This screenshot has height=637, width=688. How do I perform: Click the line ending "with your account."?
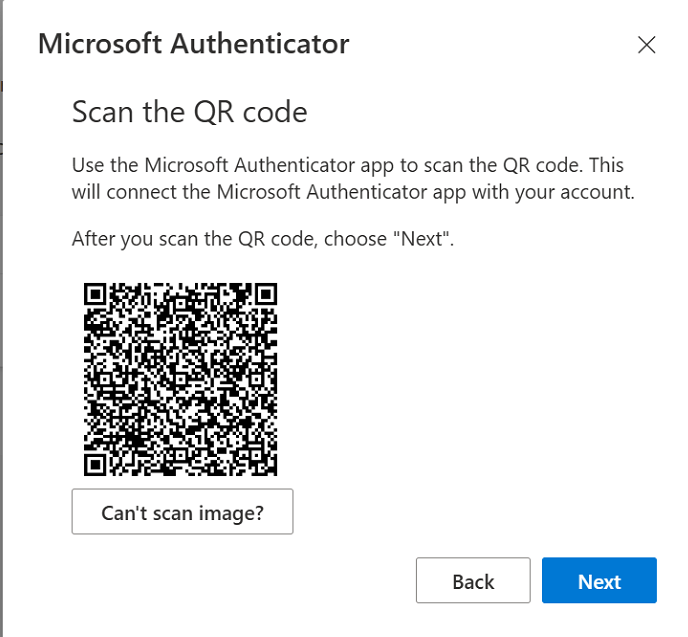tap(353, 193)
